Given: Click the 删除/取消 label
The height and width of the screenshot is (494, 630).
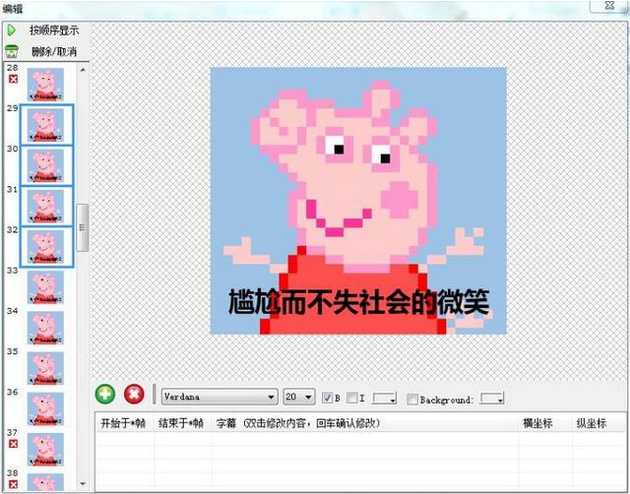Looking at the screenshot, I should (x=54, y=51).
